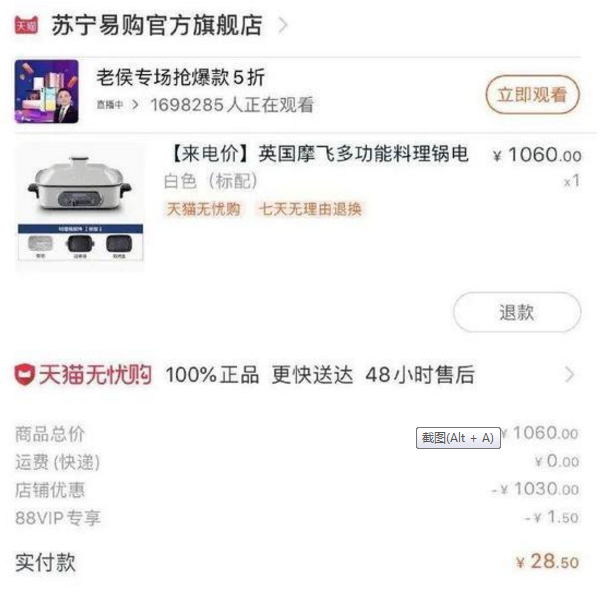Click the ¥28.50 paid amount
Screen dimensions: 605x592
click(x=547, y=562)
